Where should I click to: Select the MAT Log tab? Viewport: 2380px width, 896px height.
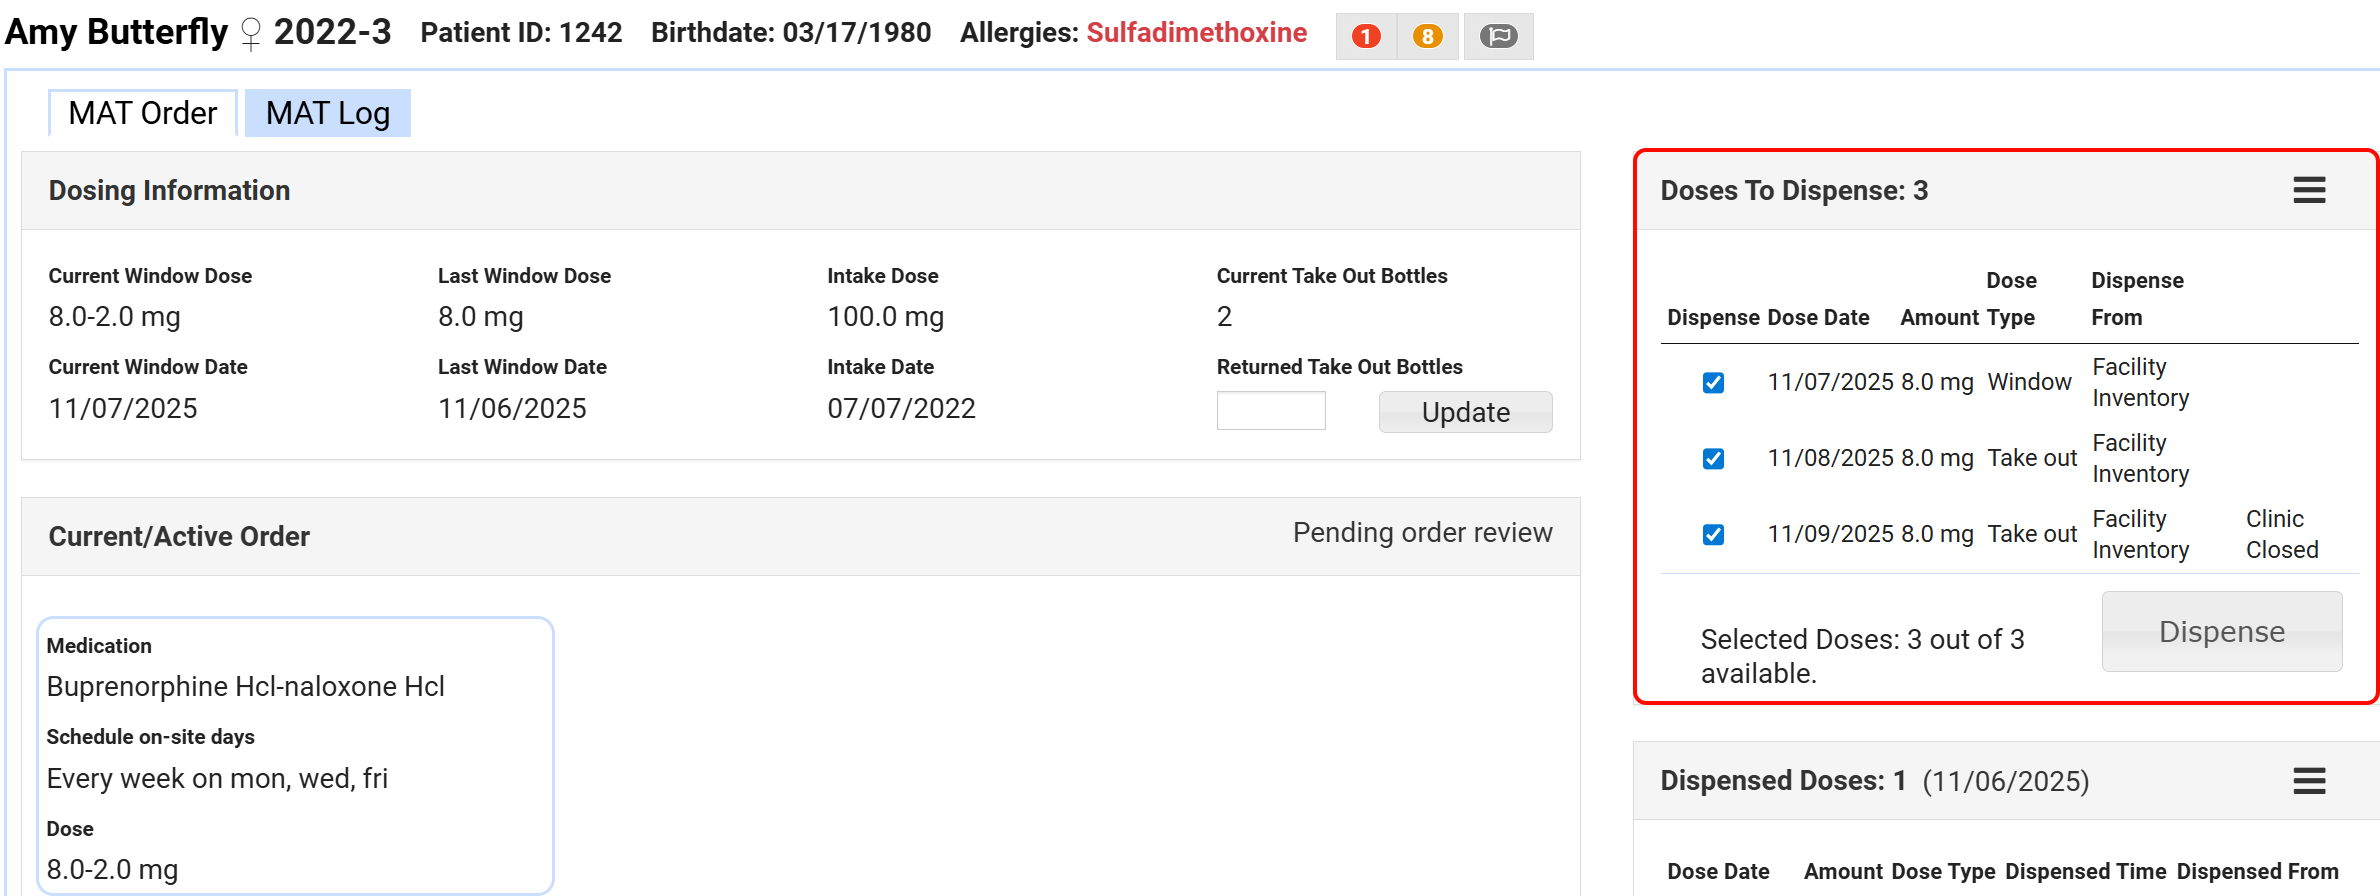328,113
